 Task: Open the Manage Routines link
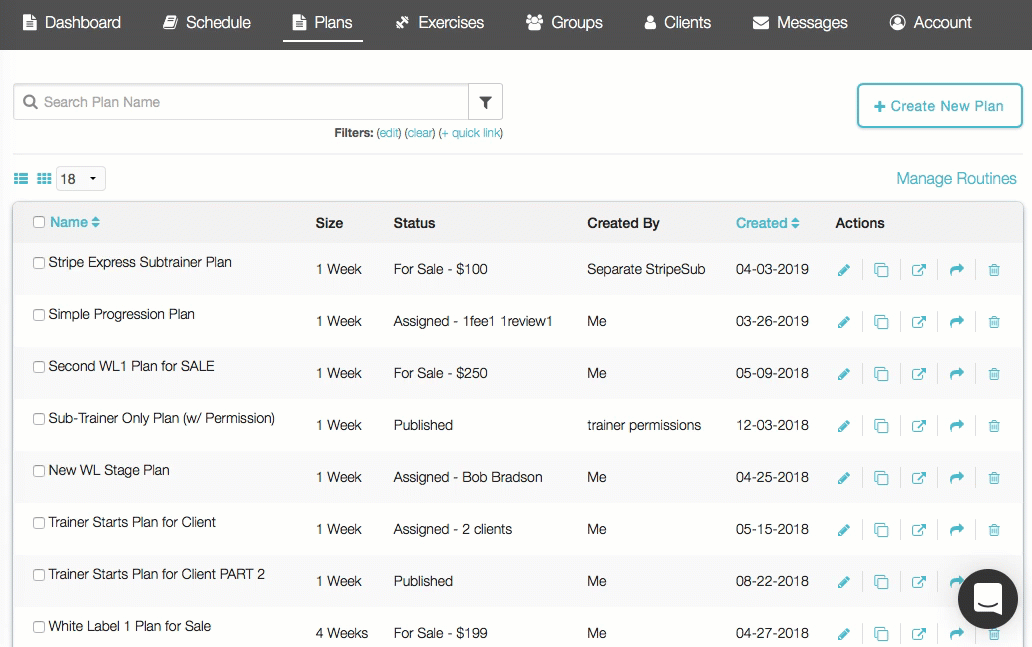click(x=956, y=178)
